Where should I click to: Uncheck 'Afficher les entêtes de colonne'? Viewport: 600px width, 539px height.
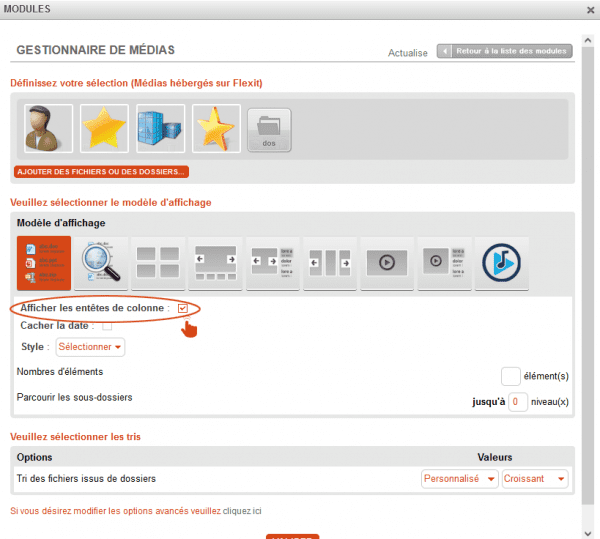[x=183, y=309]
